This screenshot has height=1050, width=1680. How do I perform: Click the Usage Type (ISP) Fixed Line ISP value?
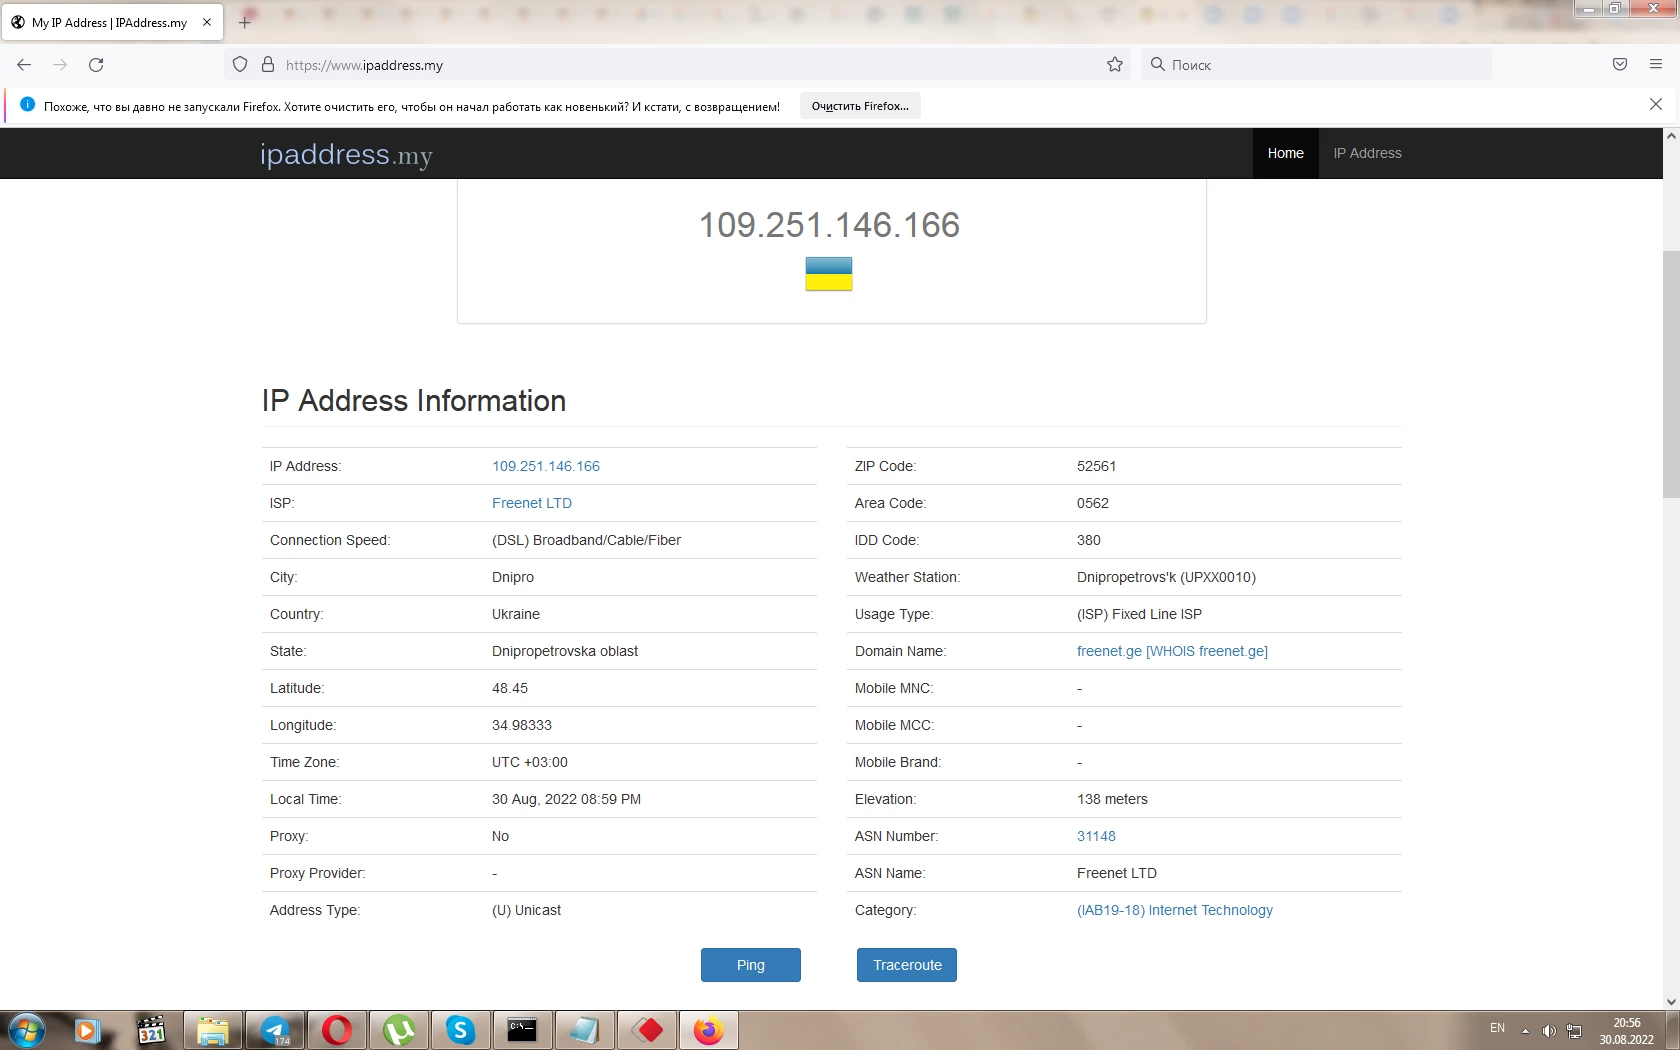tap(1139, 614)
